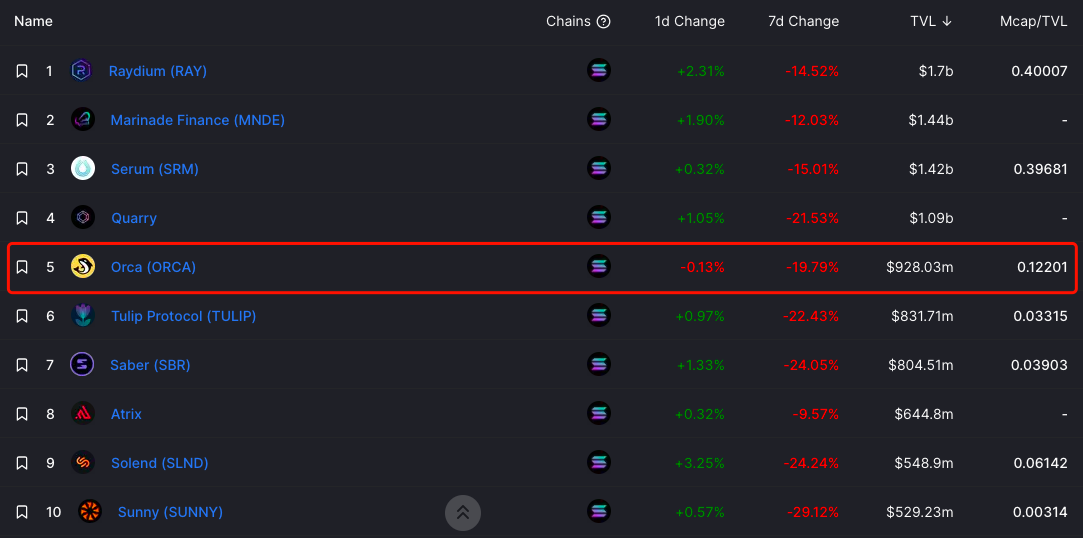
Task: Sort table by 1d Change header
Action: click(690, 21)
